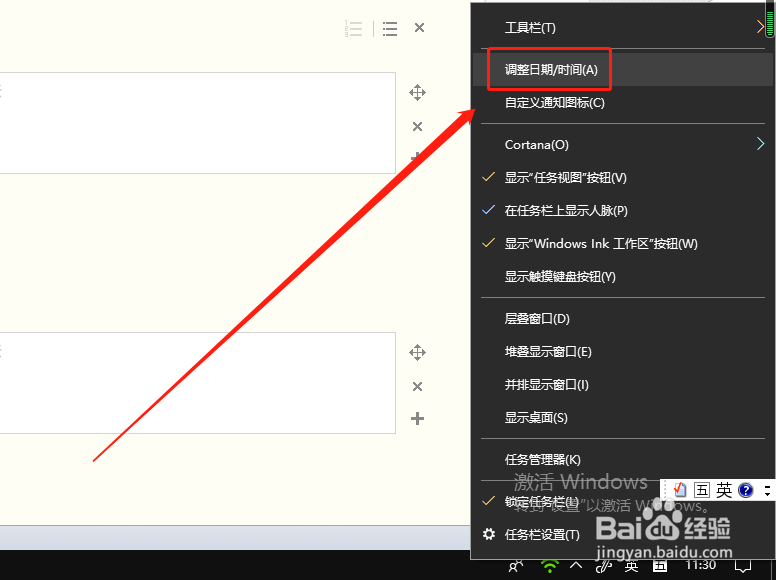Image resolution: width=776 pixels, height=580 pixels.
Task: Click 显示桌面(S) in context menu
Action: click(x=623, y=418)
